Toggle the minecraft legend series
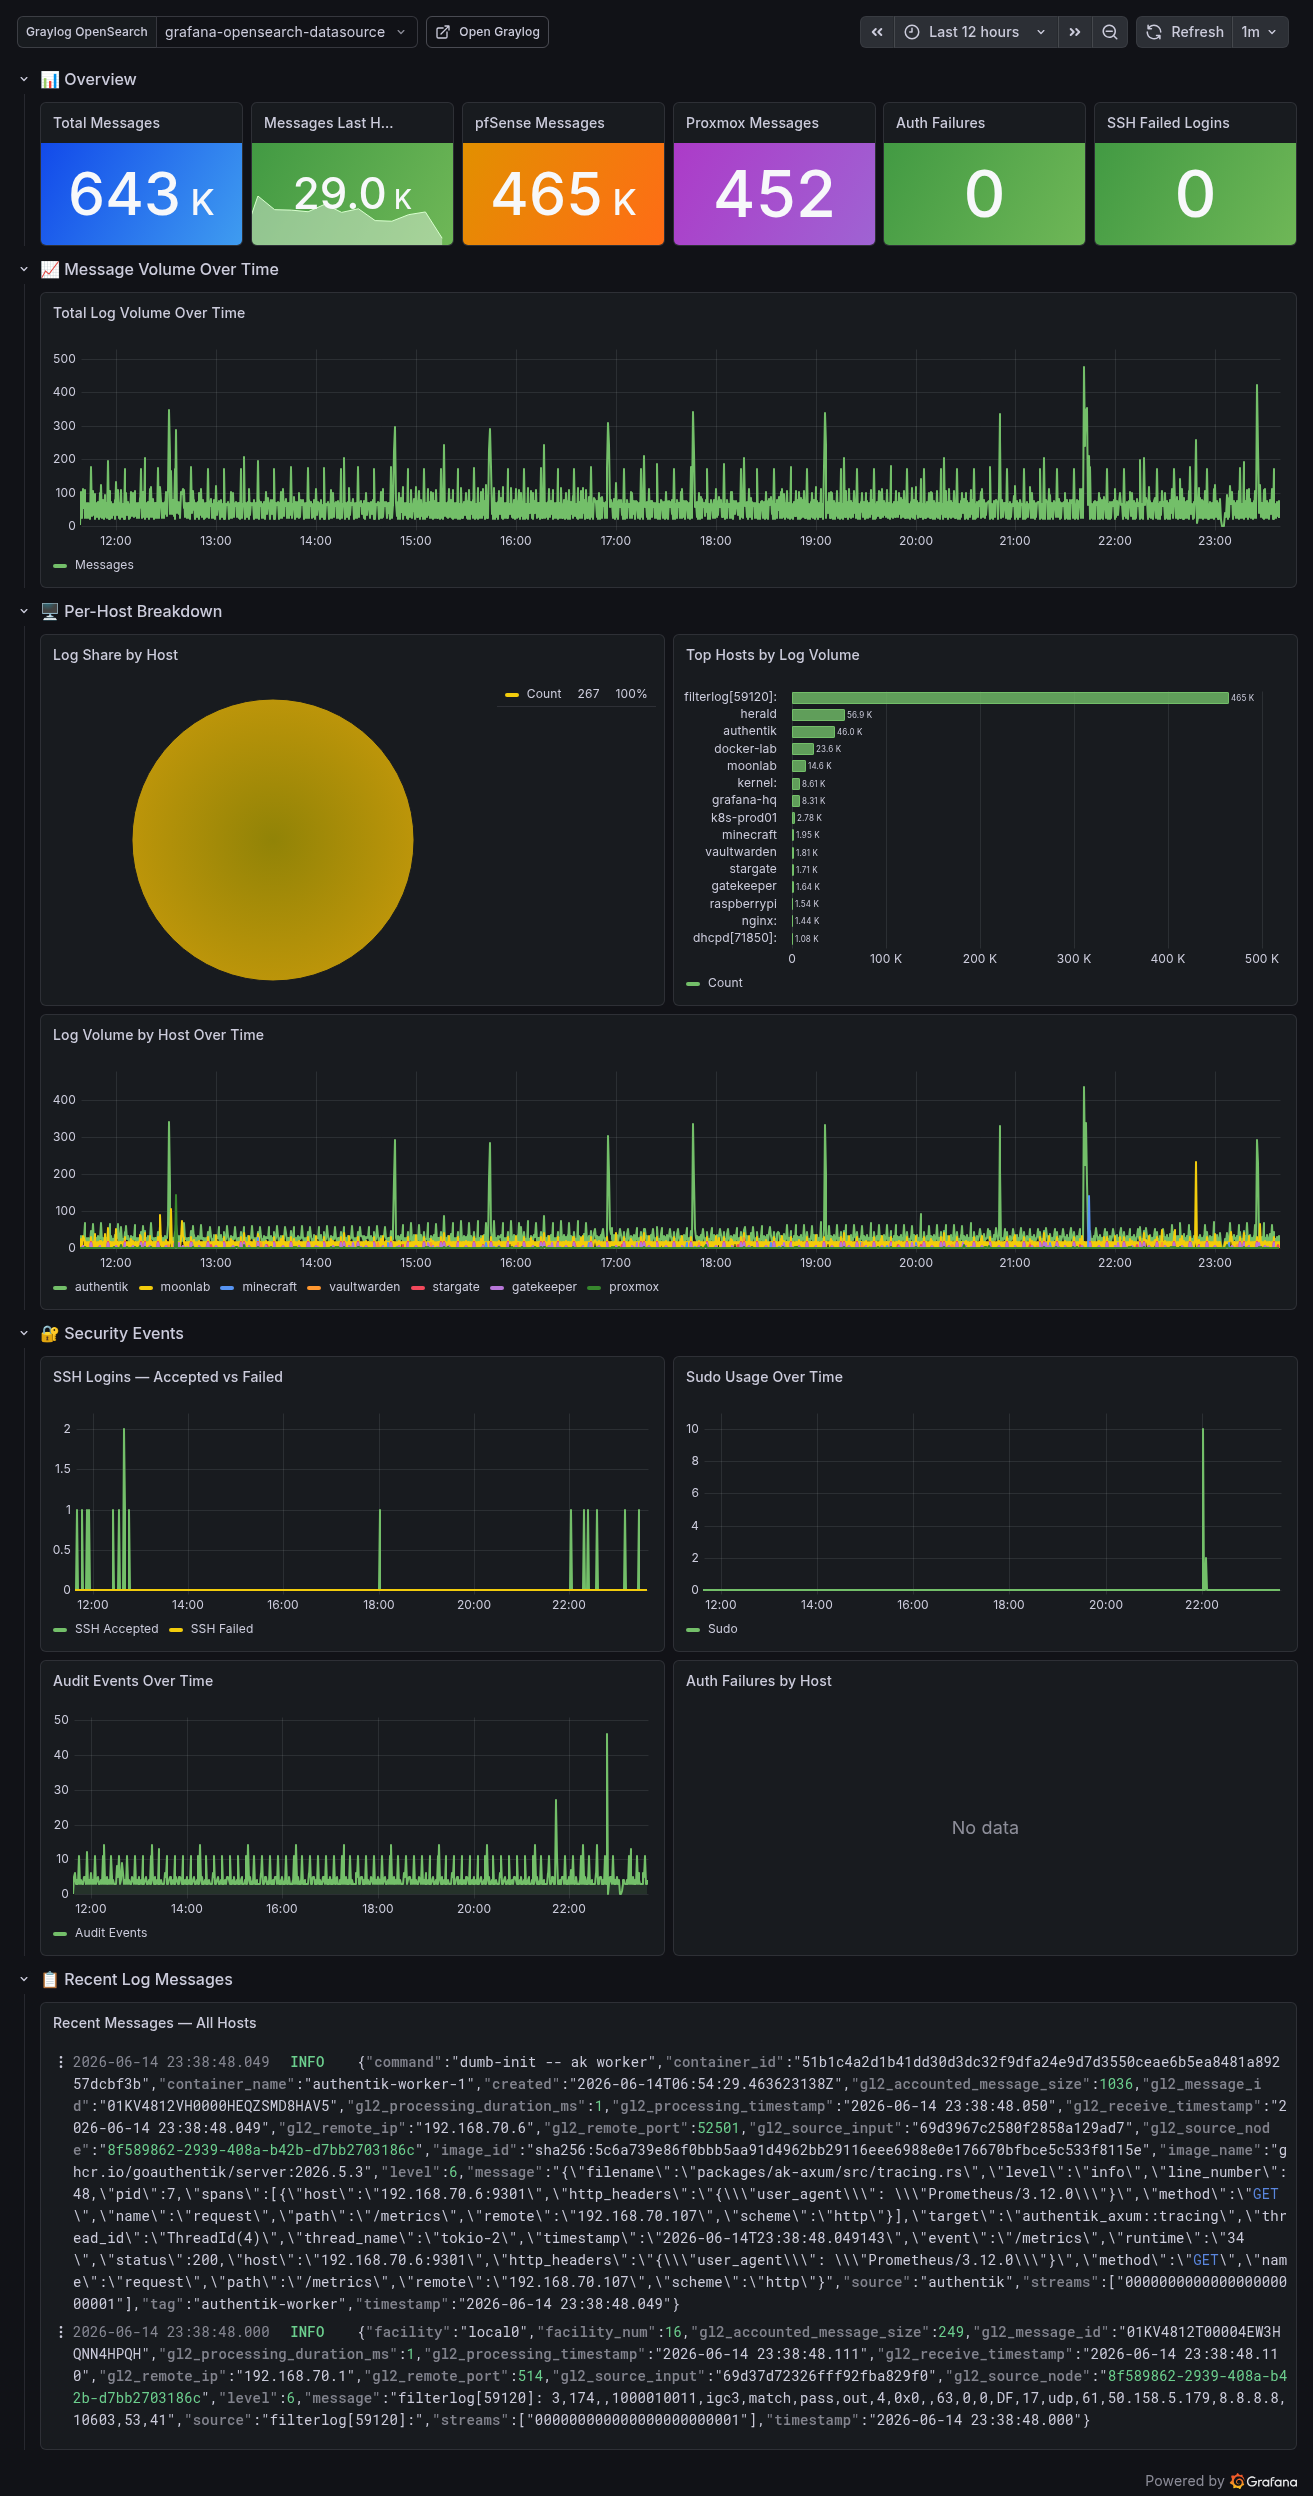 point(269,1287)
